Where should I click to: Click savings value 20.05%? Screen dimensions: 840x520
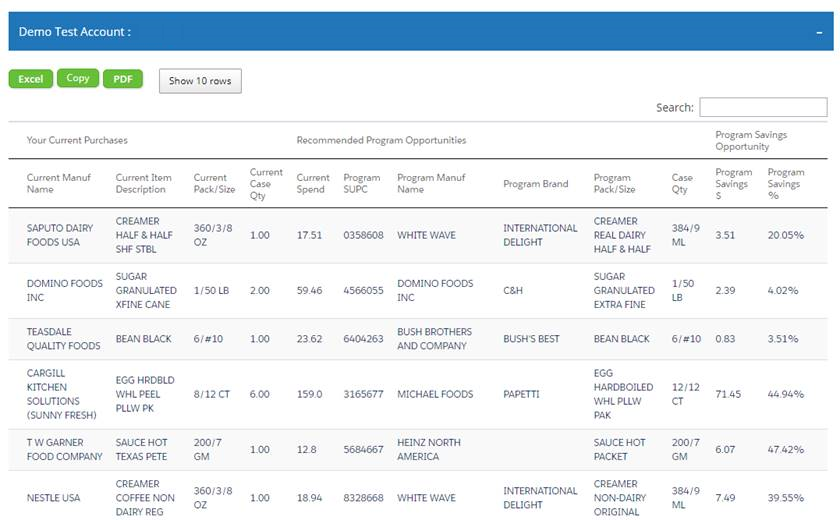(x=785, y=235)
